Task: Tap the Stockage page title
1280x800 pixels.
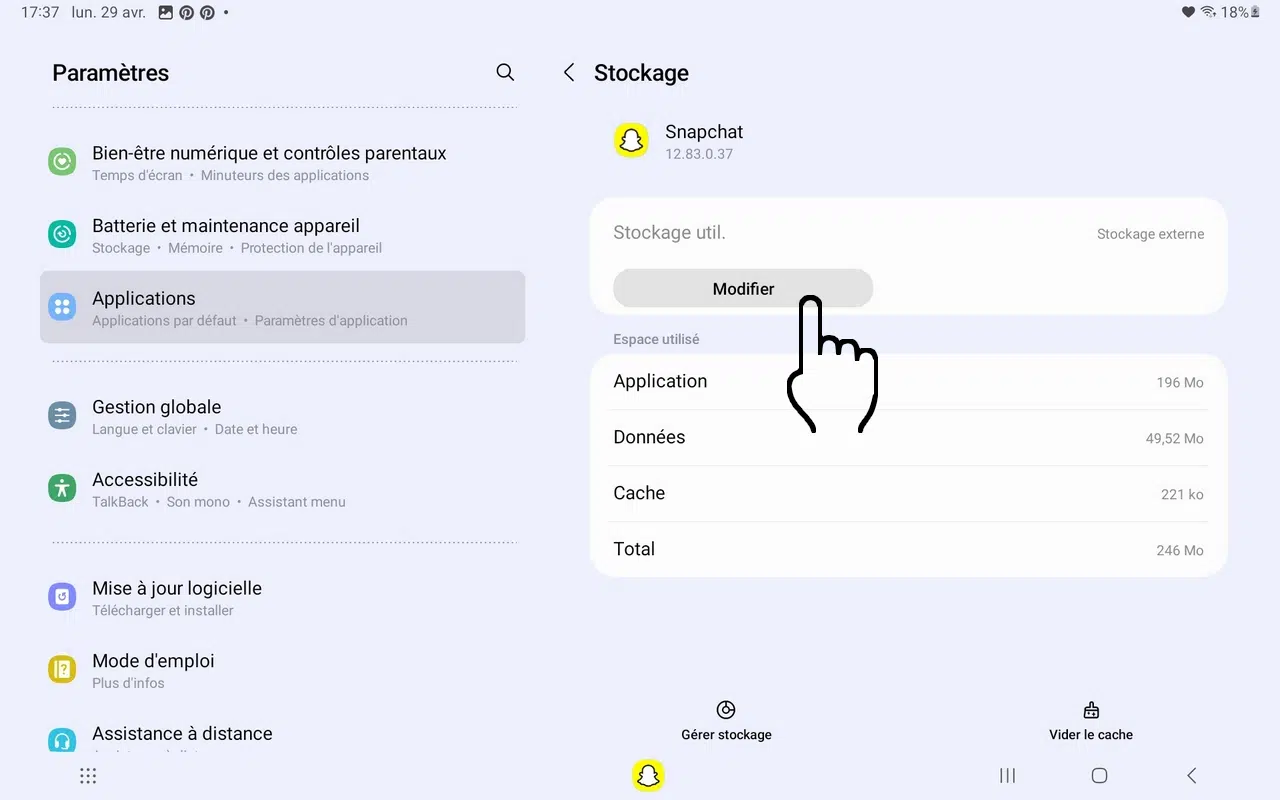Action: pyautogui.click(x=641, y=73)
